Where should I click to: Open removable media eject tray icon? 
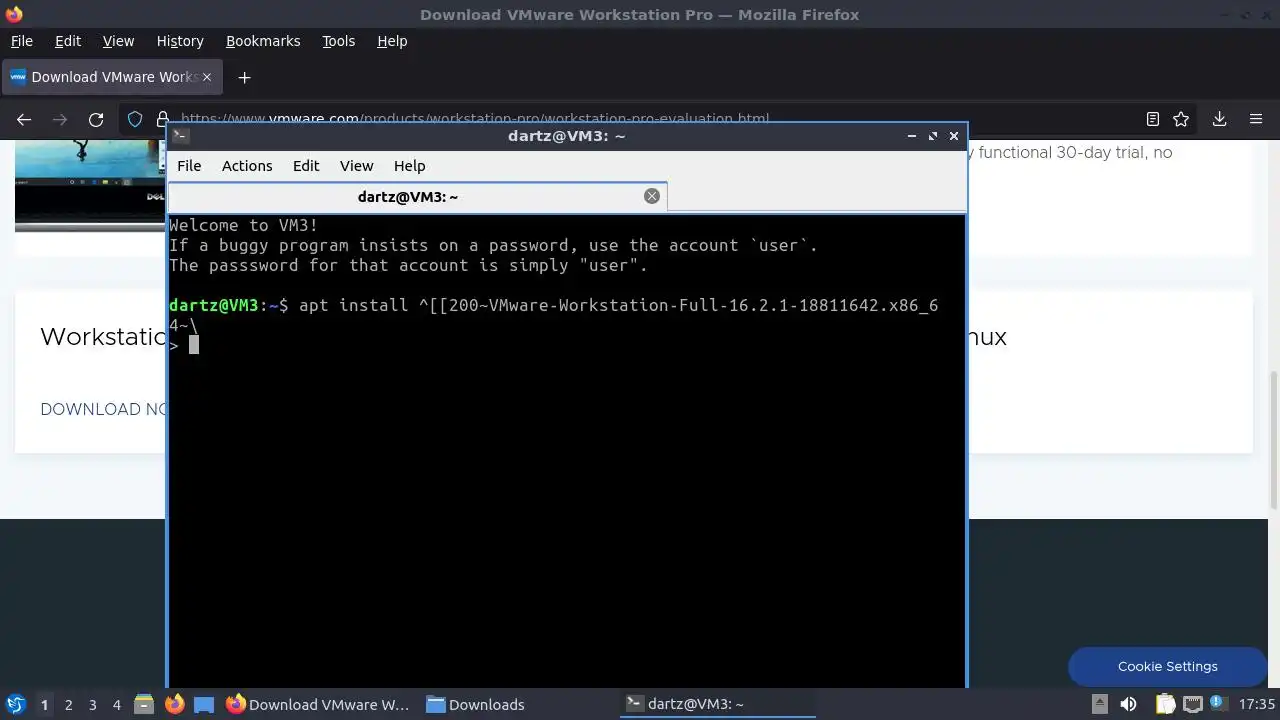pyautogui.click(x=1099, y=704)
